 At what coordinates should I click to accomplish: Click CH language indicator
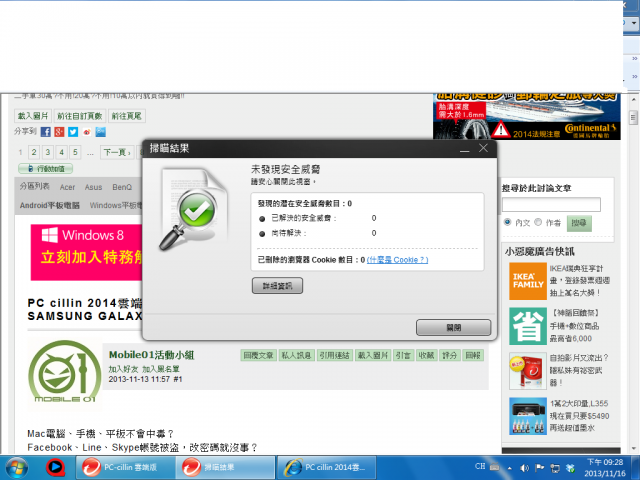tap(480, 466)
